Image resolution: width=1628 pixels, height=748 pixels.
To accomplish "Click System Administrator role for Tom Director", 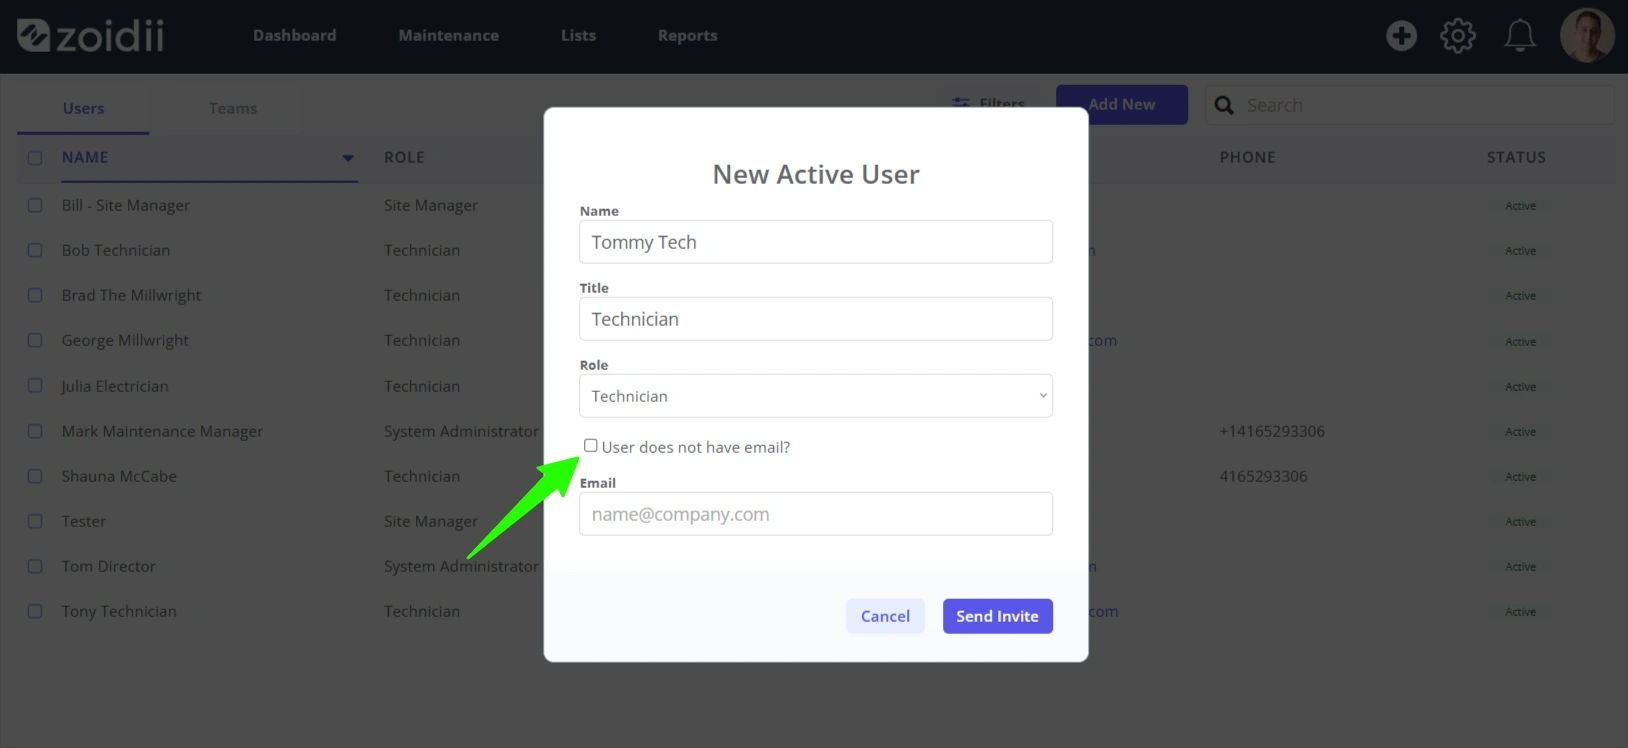I will [461, 566].
